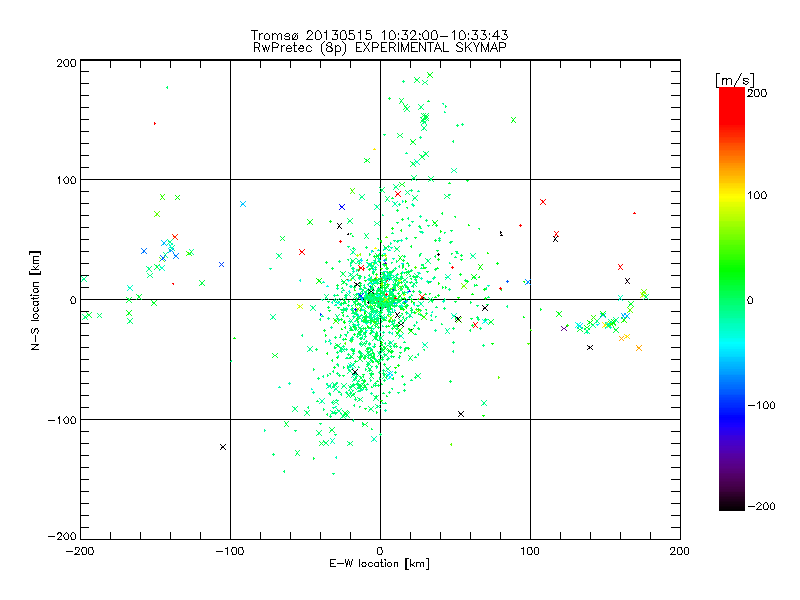800x600 pixels.
Task: Click the y-axis tick label '200'
Action: click(x=66, y=63)
